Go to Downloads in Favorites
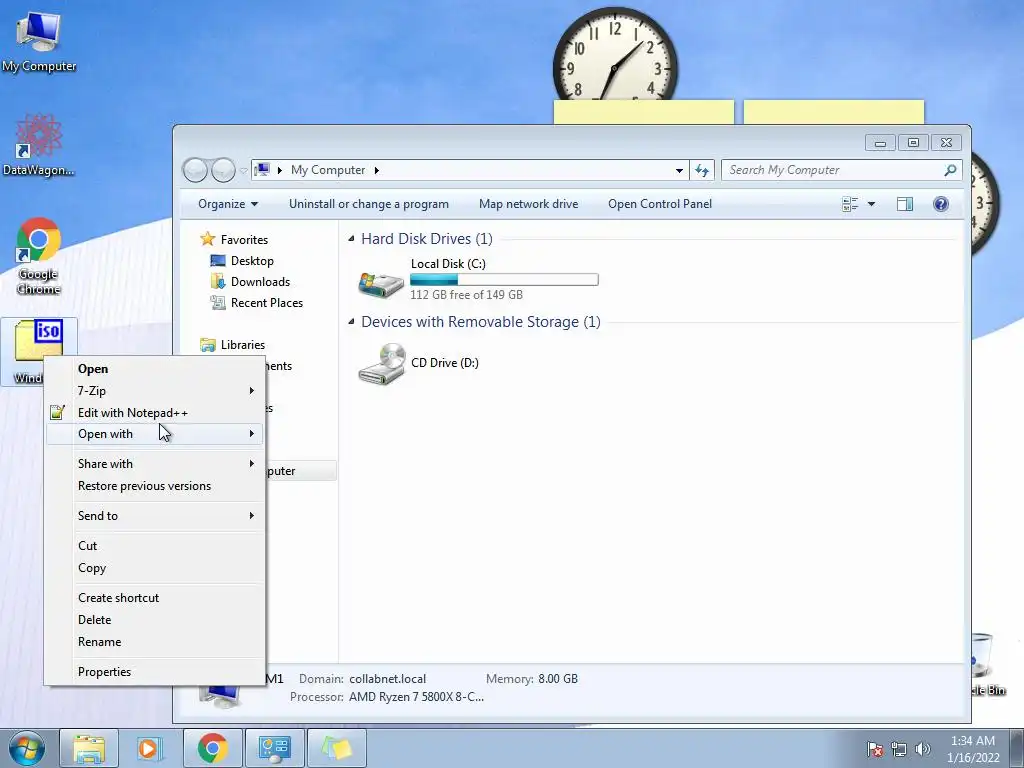Image resolution: width=1024 pixels, height=768 pixels. [x=251, y=281]
